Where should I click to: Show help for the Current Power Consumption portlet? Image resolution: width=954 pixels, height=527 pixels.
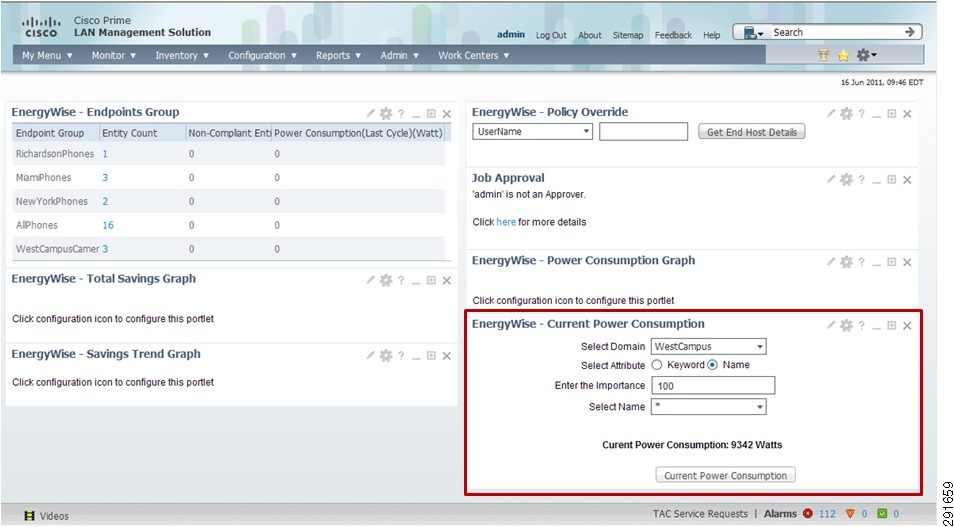pos(862,325)
